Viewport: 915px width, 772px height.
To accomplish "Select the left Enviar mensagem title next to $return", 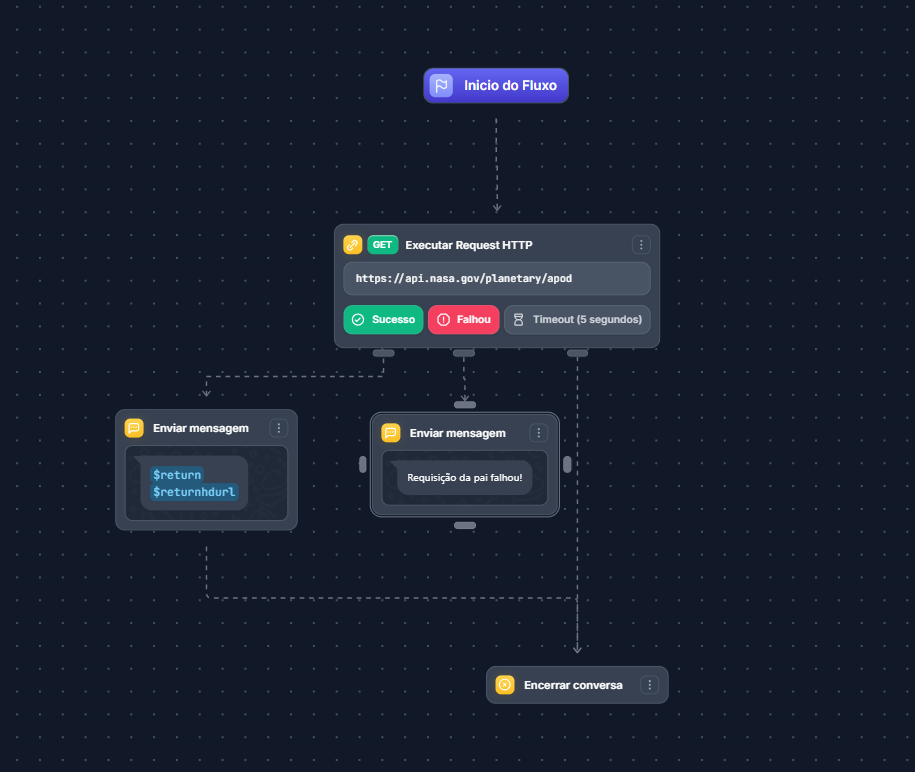I will pos(201,428).
